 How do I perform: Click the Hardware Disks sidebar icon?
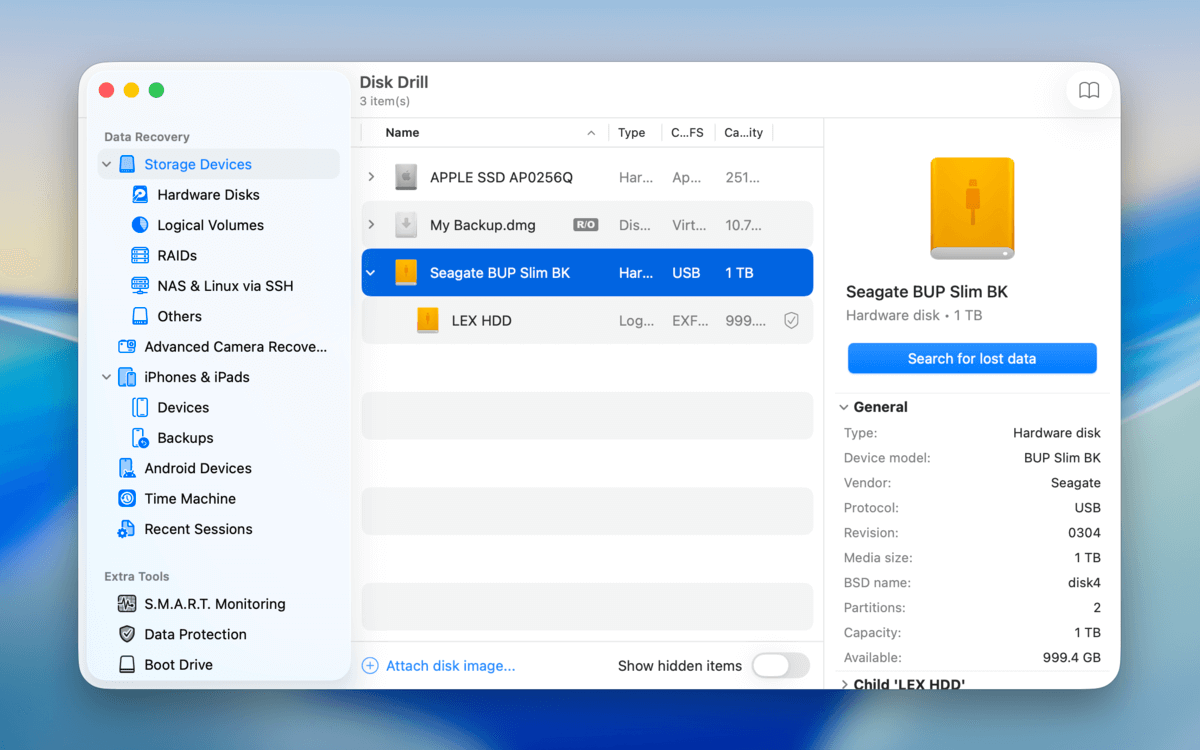[140, 195]
